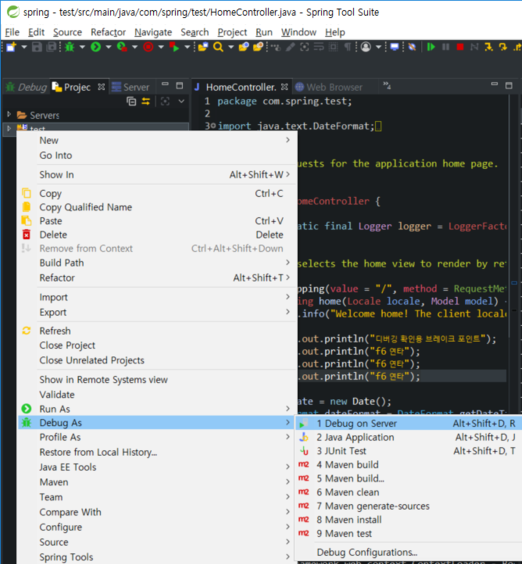Switch to the Debug view tab
The height and width of the screenshot is (564, 522).
click(x=27, y=87)
